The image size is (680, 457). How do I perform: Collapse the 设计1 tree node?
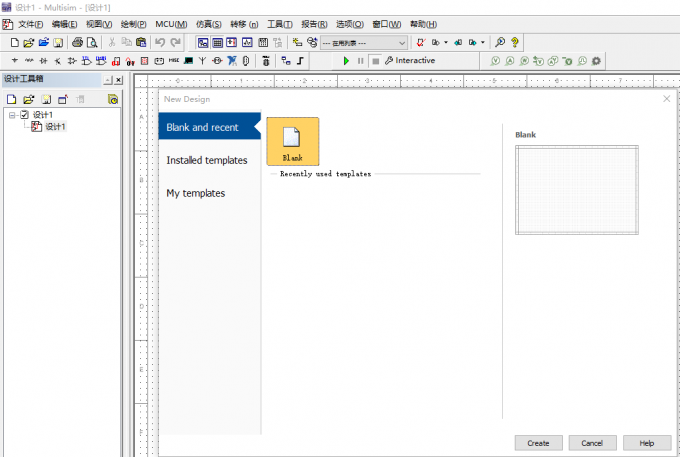[12, 115]
